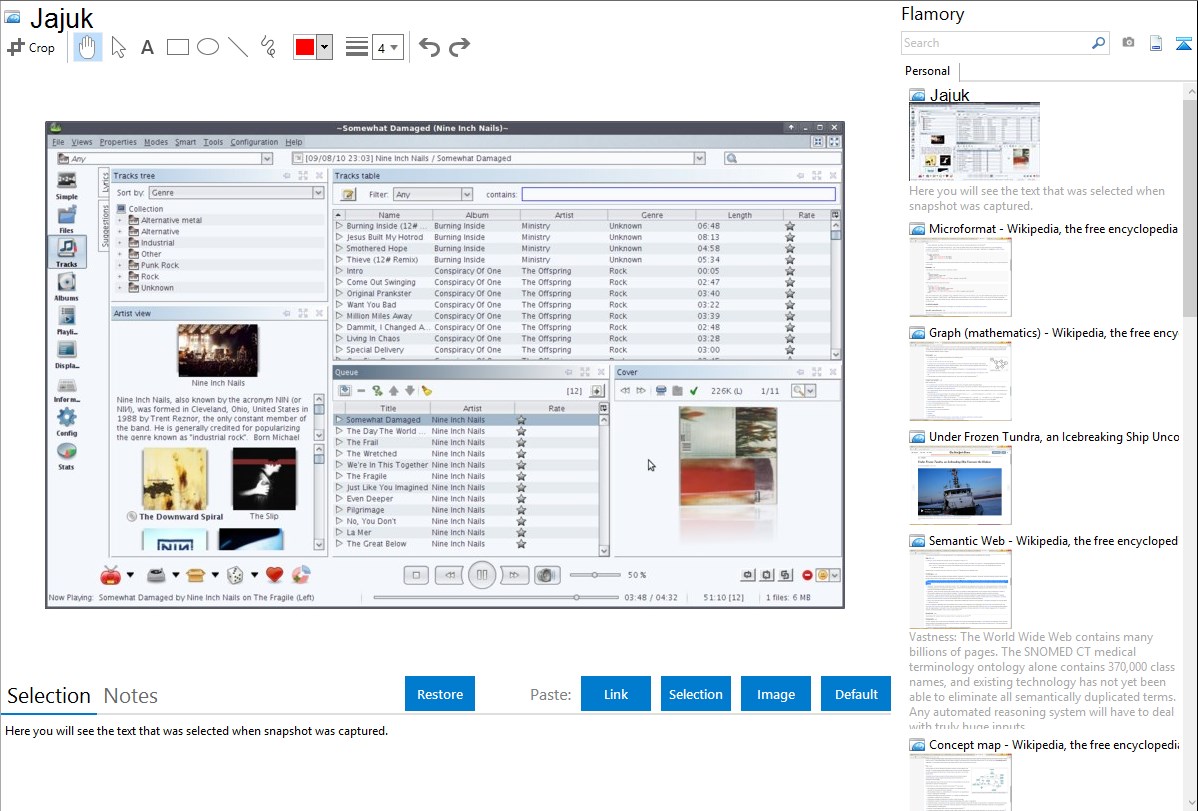Click the stop button in Jajuk player
The image size is (1198, 811).
pyautogui.click(x=416, y=575)
